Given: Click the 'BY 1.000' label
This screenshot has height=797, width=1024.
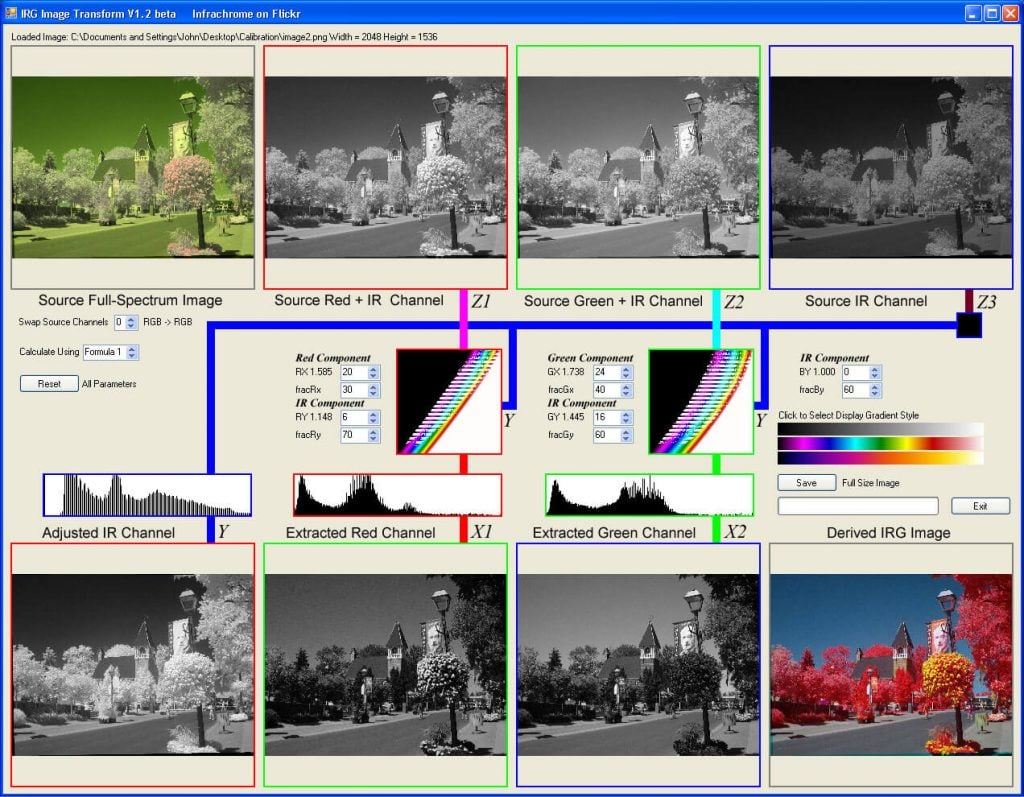Looking at the screenshot, I should click(x=817, y=372).
